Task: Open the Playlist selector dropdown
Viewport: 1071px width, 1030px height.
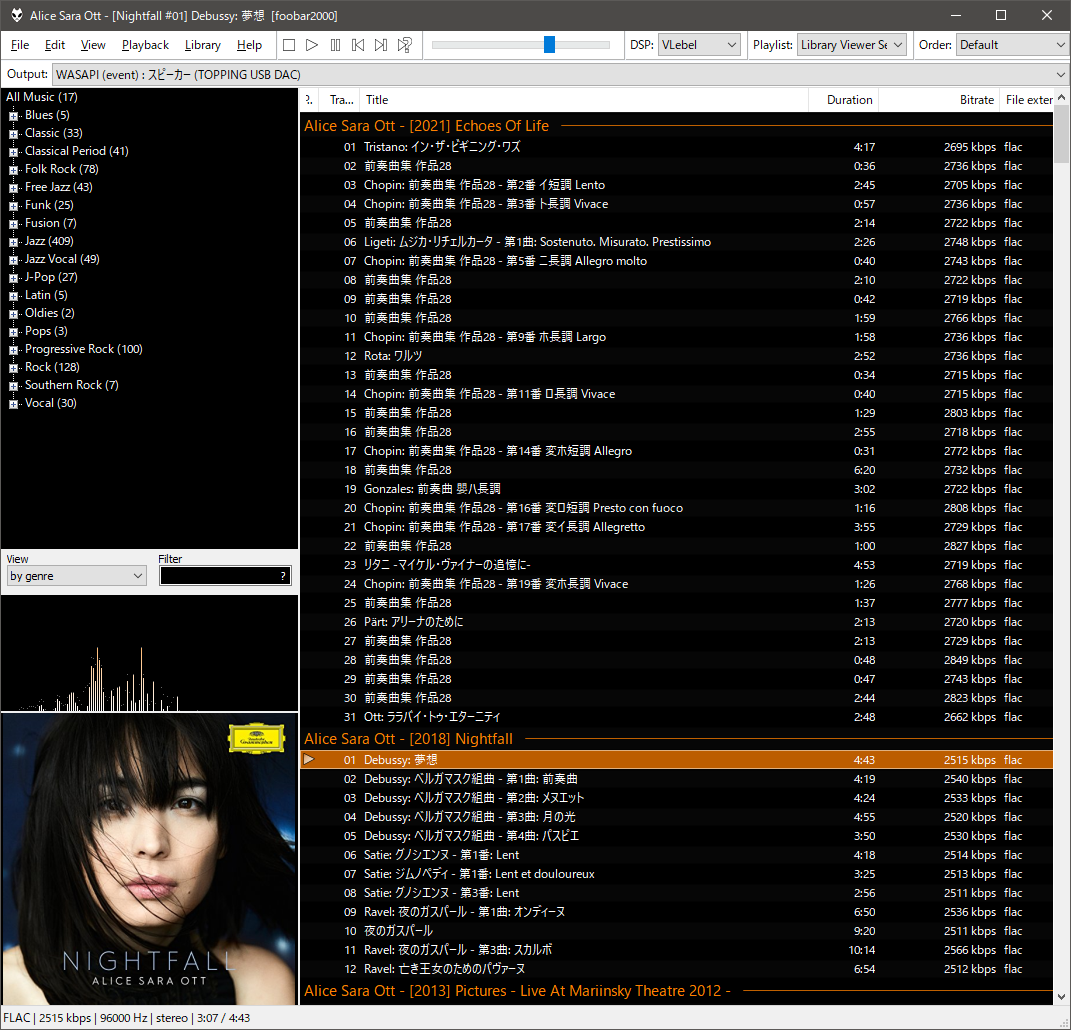Action: pos(851,45)
